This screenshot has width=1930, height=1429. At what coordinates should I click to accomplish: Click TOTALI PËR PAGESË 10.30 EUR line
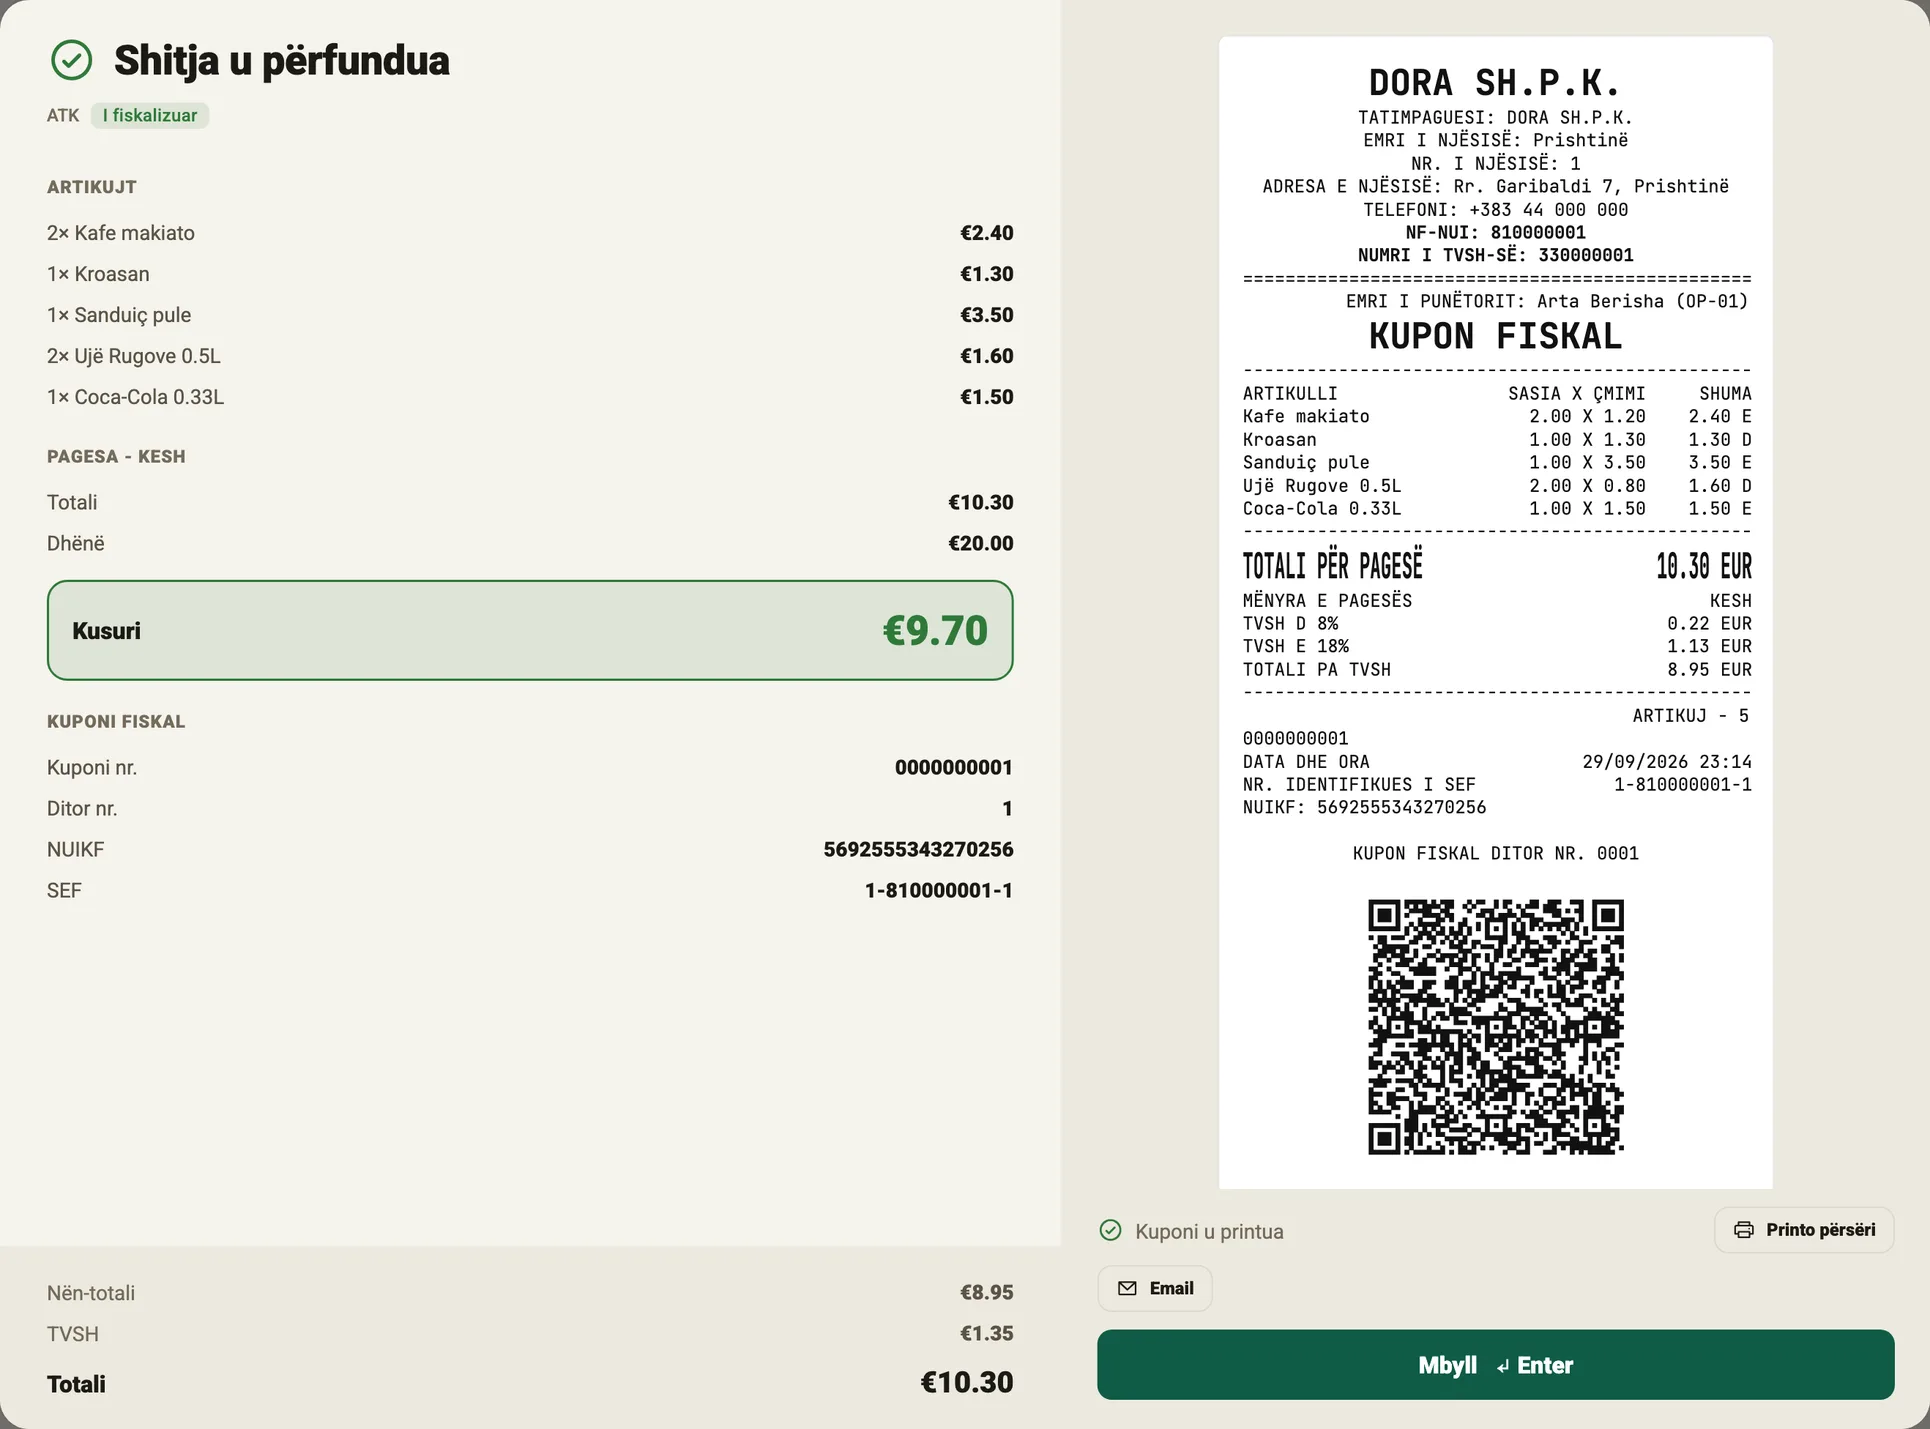click(x=1497, y=566)
